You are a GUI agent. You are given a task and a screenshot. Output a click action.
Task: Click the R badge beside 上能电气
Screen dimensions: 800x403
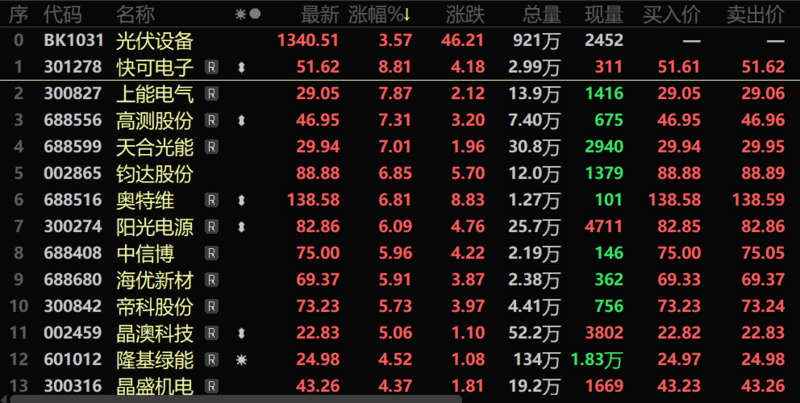pos(212,93)
